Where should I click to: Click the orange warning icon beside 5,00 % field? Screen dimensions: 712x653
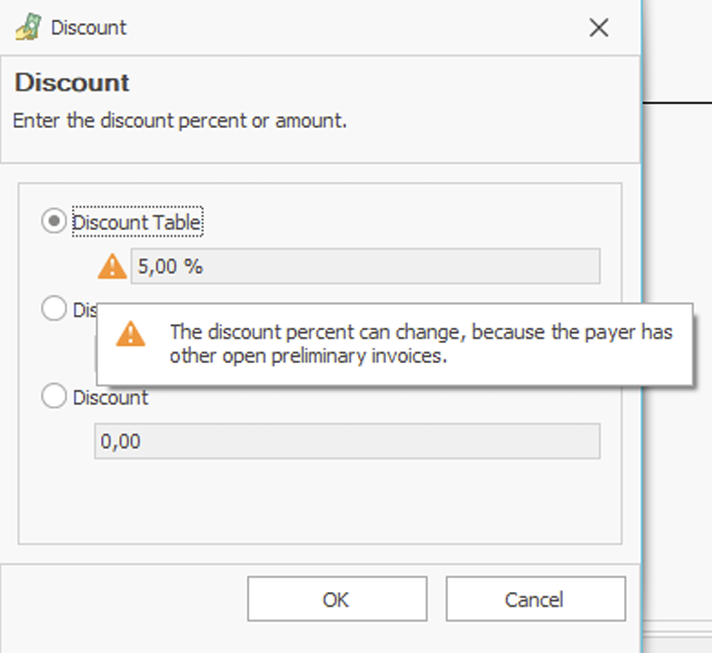112,267
